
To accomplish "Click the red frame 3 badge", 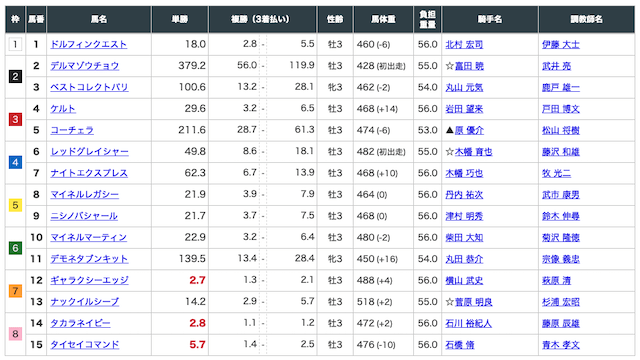I will (15, 119).
